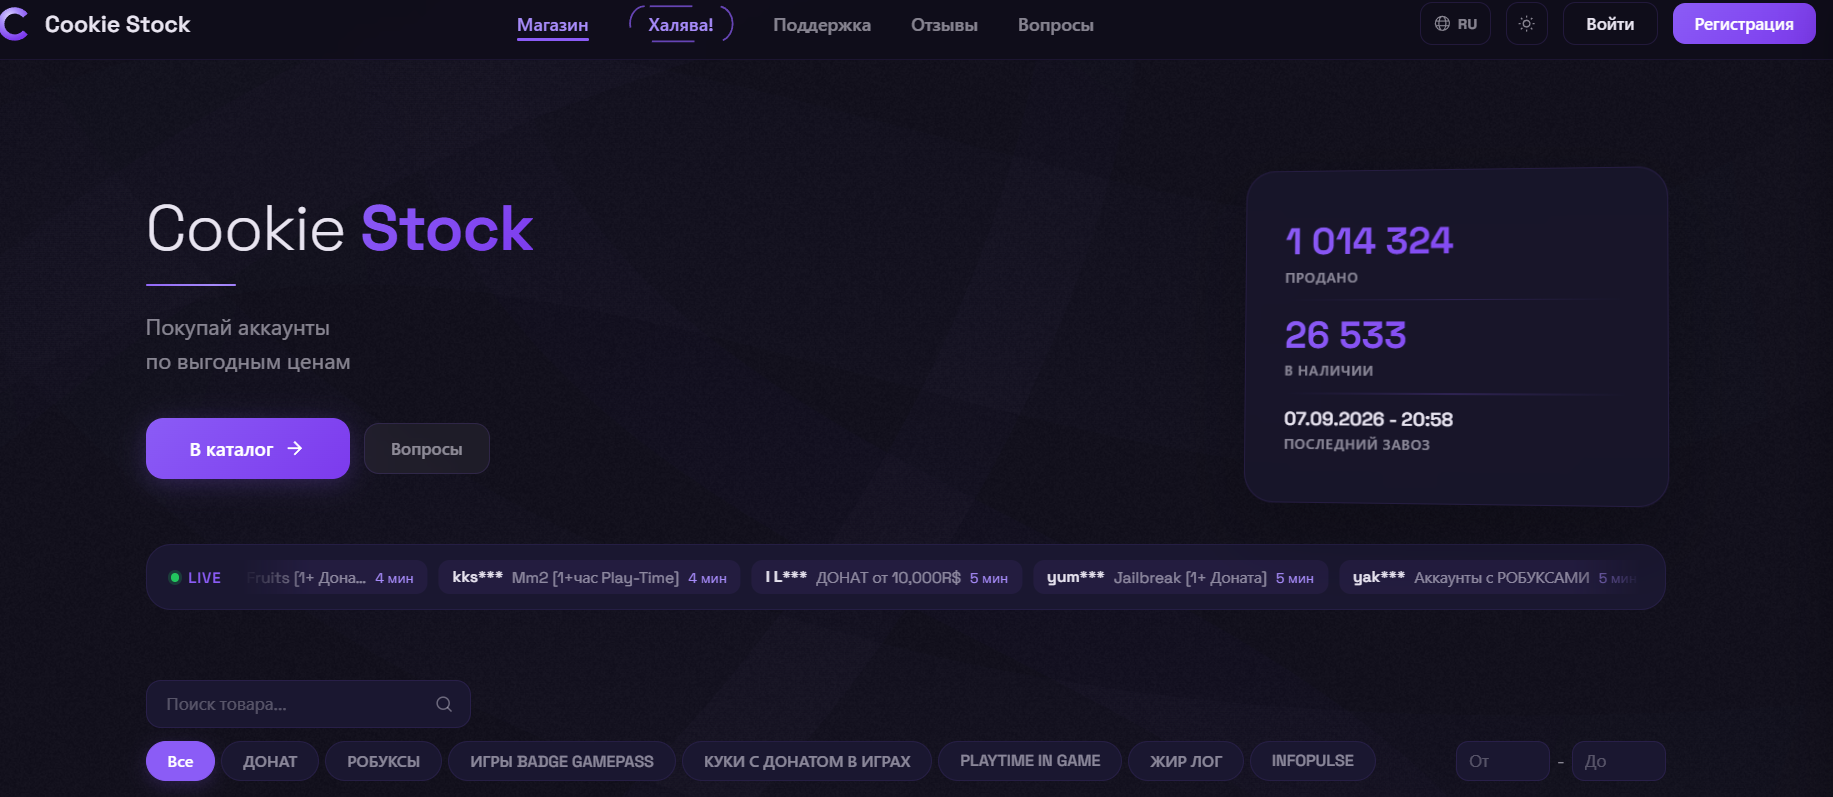Viewport: 1833px width, 797px height.
Task: Select the КУКИ С ДОНАТОМ В ИГРАХ filter
Action: coord(807,761)
